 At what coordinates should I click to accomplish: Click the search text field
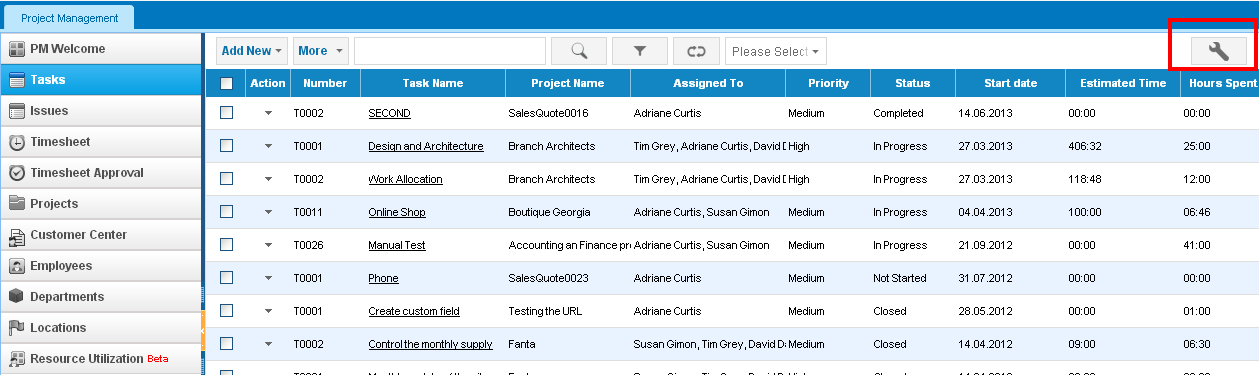click(450, 51)
